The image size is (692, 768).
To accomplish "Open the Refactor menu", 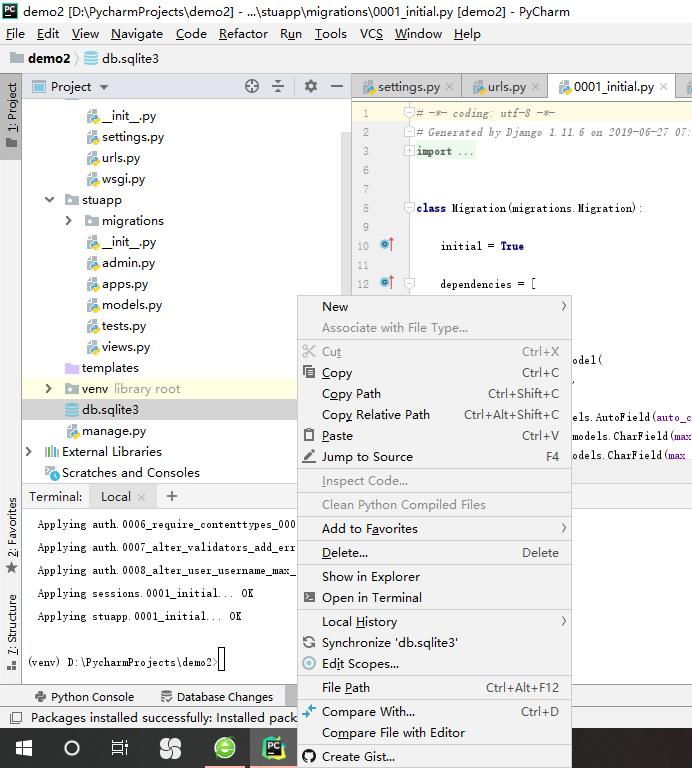I will tap(243, 34).
